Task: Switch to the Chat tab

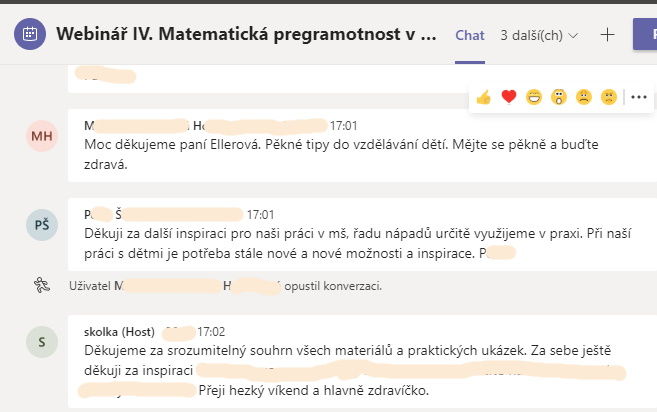Action: 470,35
